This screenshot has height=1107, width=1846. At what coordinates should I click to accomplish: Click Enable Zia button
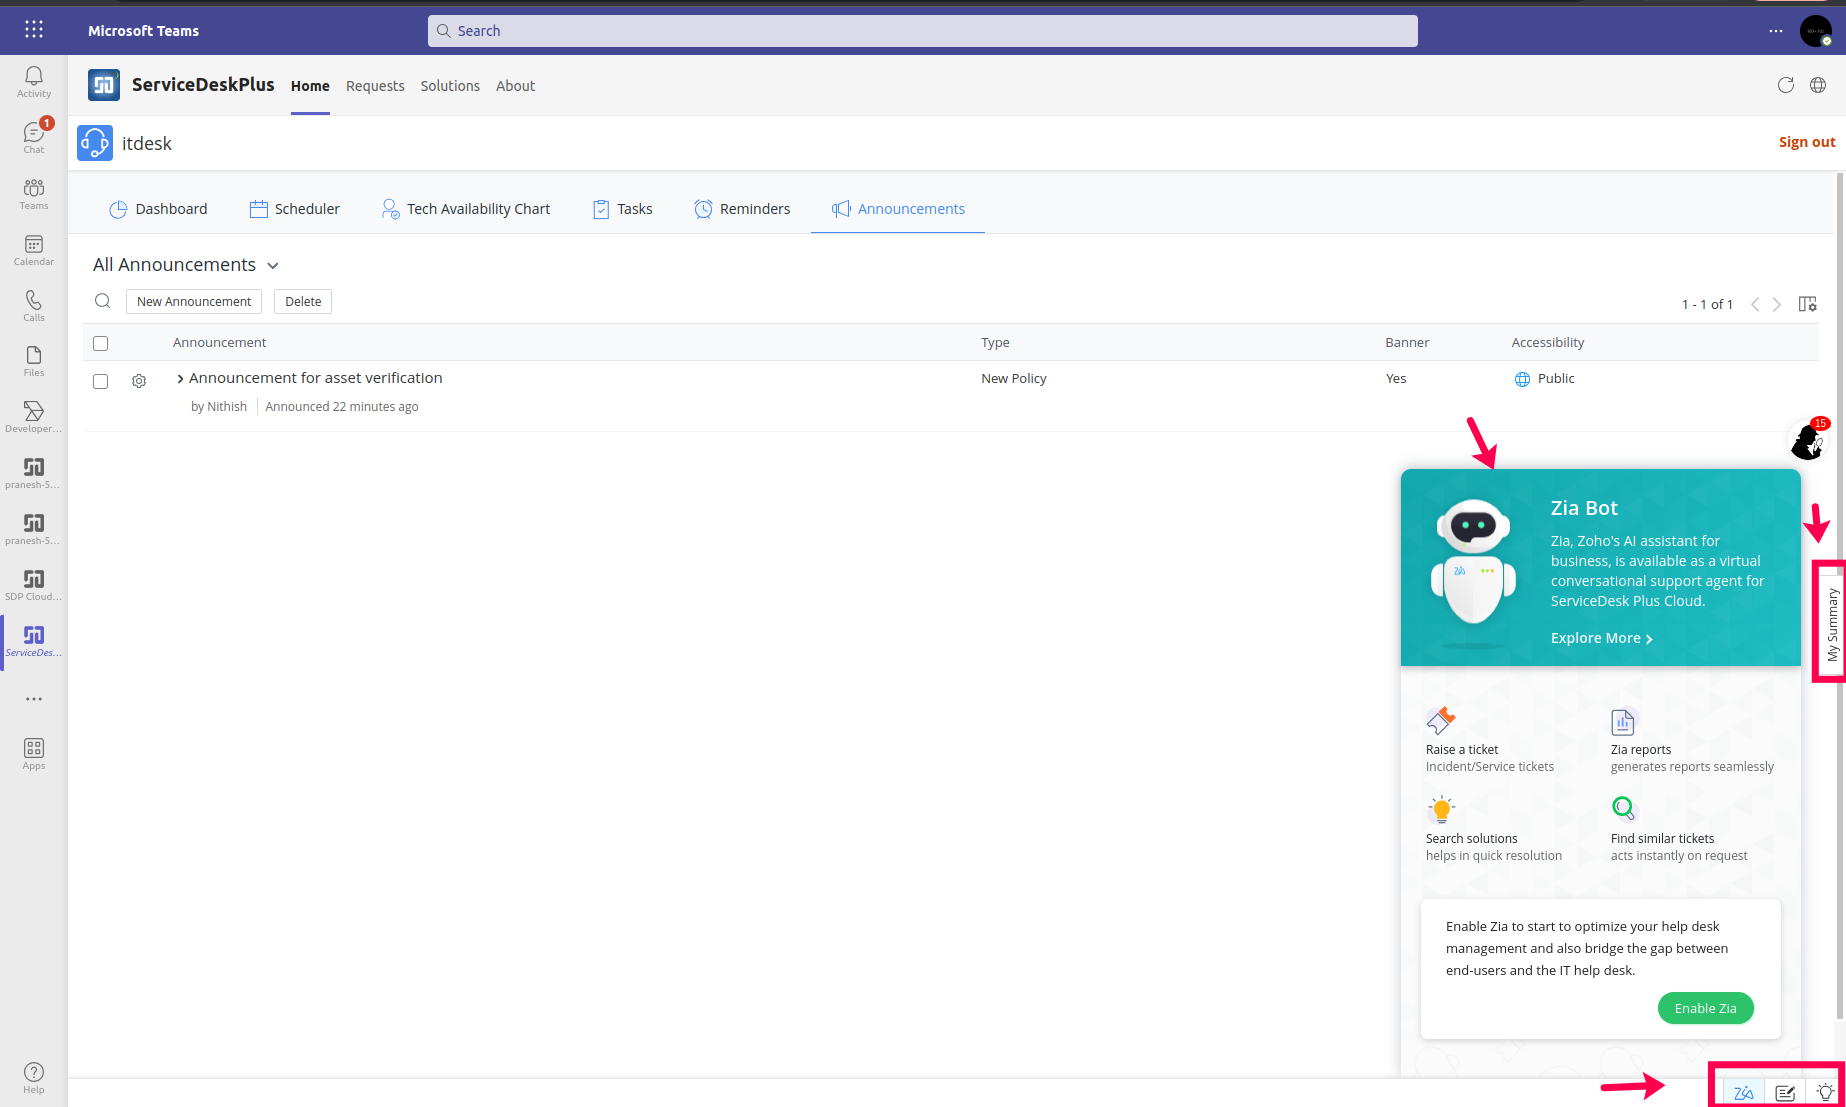pyautogui.click(x=1705, y=1008)
